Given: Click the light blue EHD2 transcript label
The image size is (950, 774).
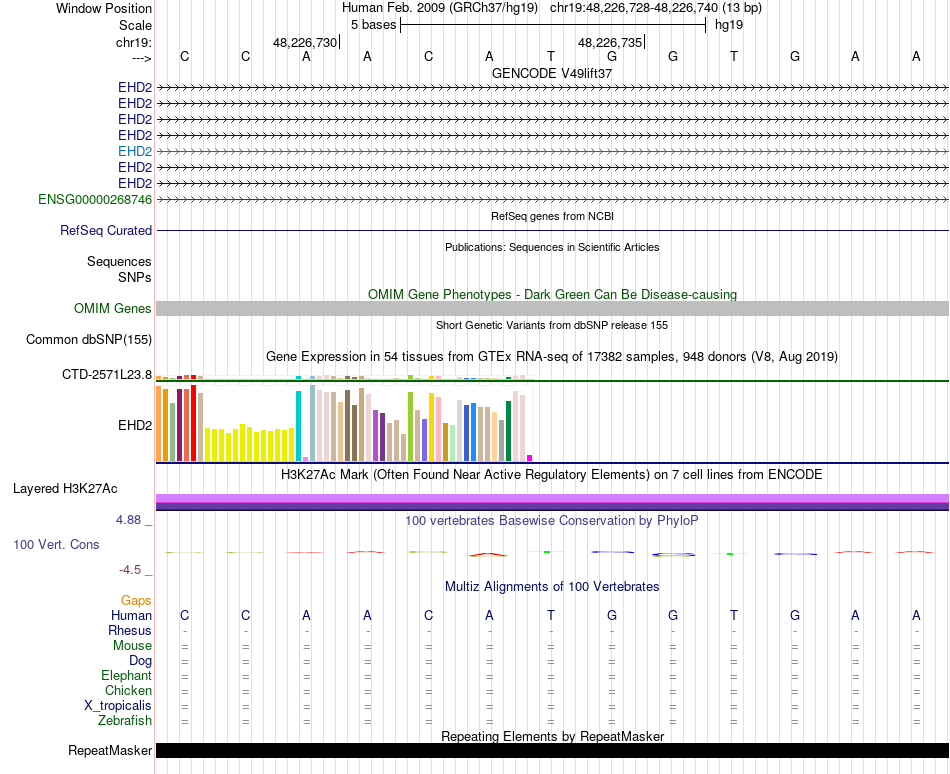Looking at the screenshot, I should [x=135, y=151].
